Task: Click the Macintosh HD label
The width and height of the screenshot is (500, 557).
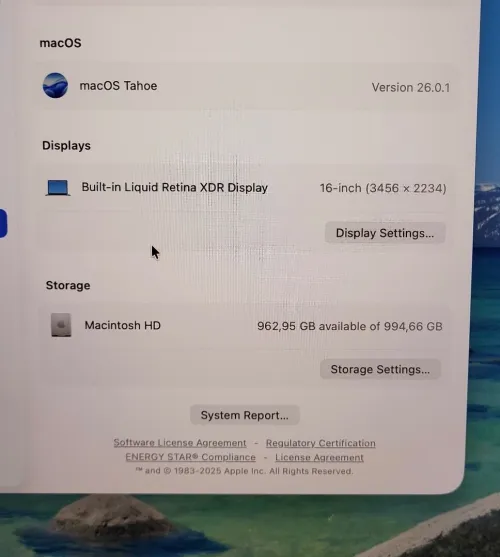Action: (x=123, y=325)
